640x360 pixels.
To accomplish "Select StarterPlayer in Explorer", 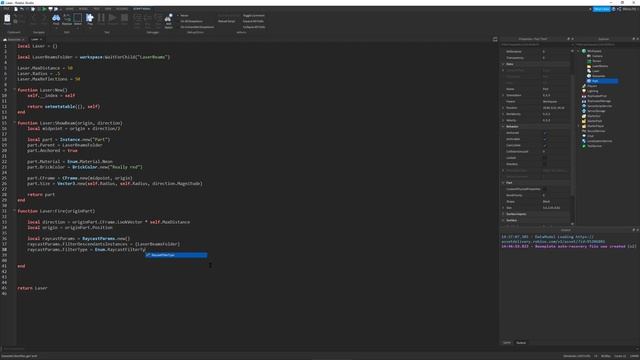I will tap(596, 126).
